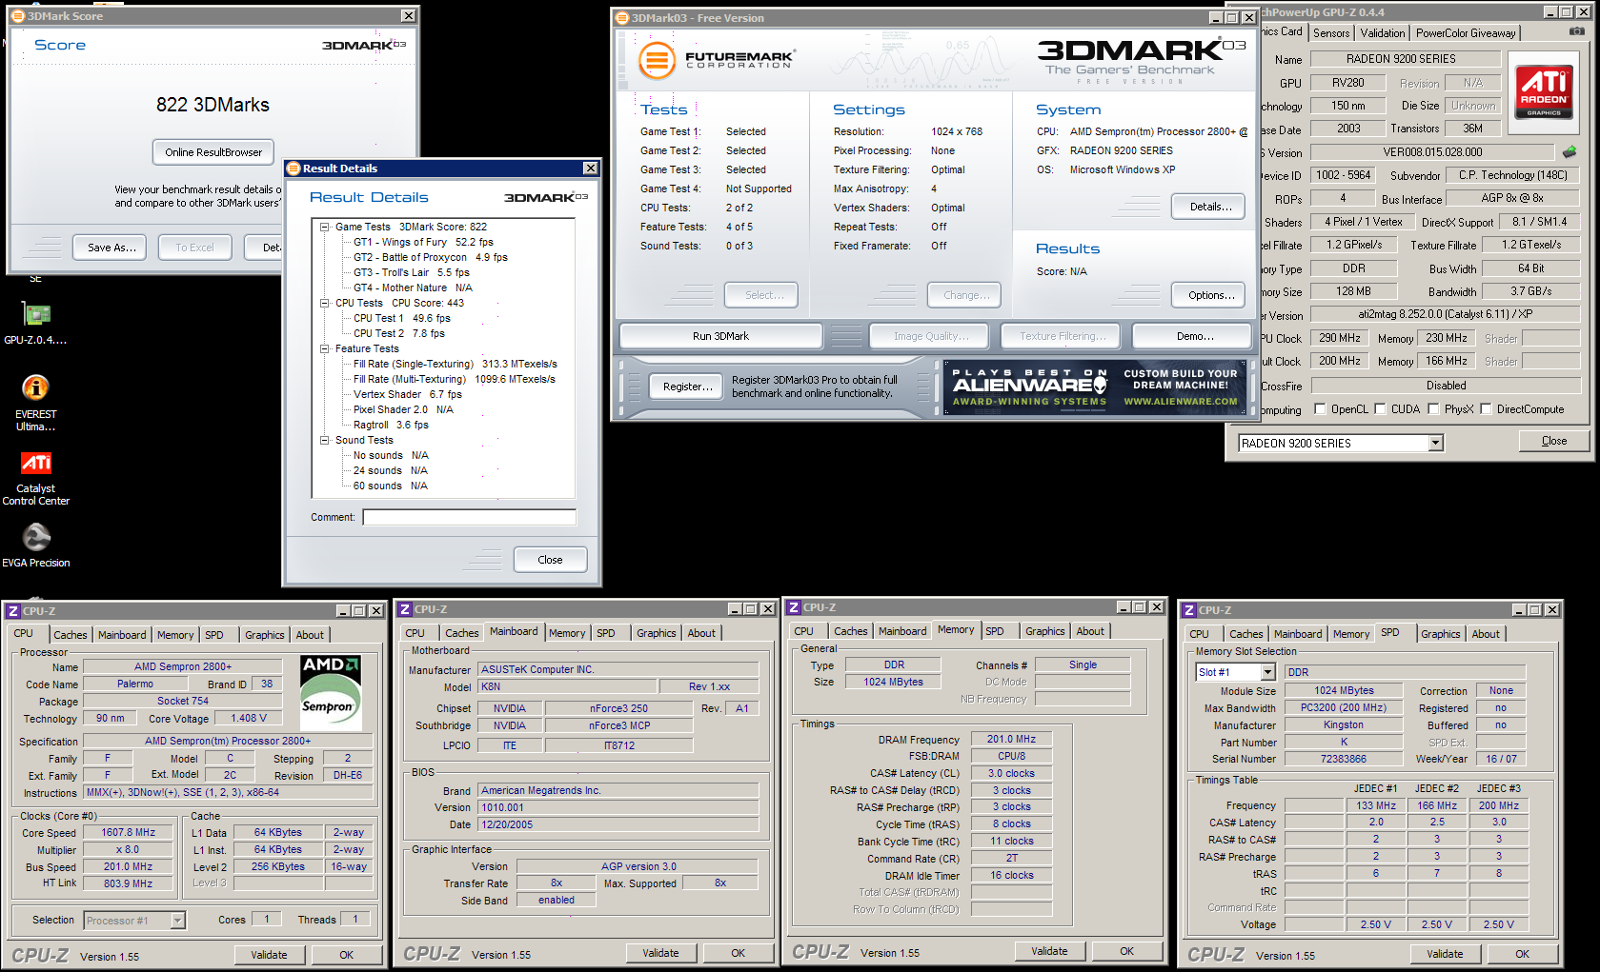Screen dimensions: 1600x972
Task: Collapse the Sound Tests tree node
Action: [x=325, y=440]
